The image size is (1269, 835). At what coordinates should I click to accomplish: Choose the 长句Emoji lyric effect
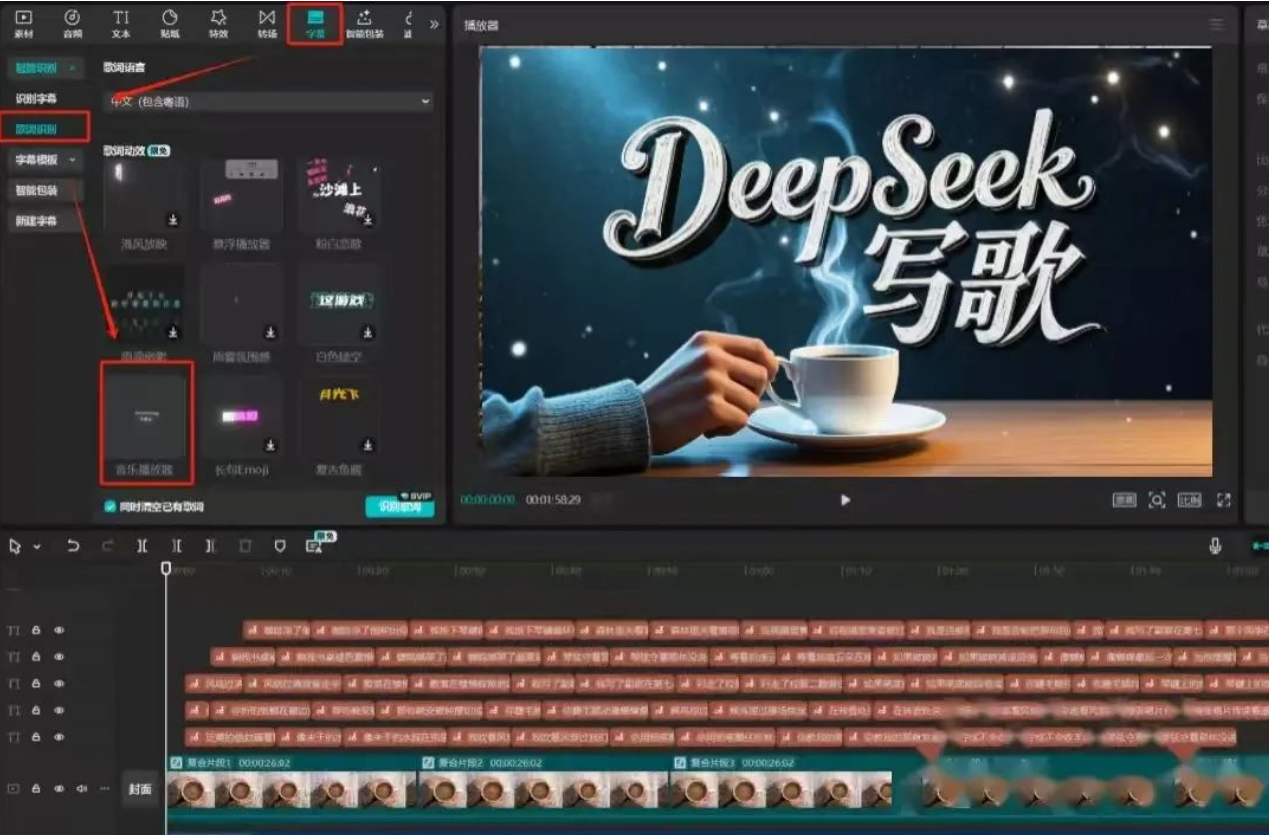(241, 416)
